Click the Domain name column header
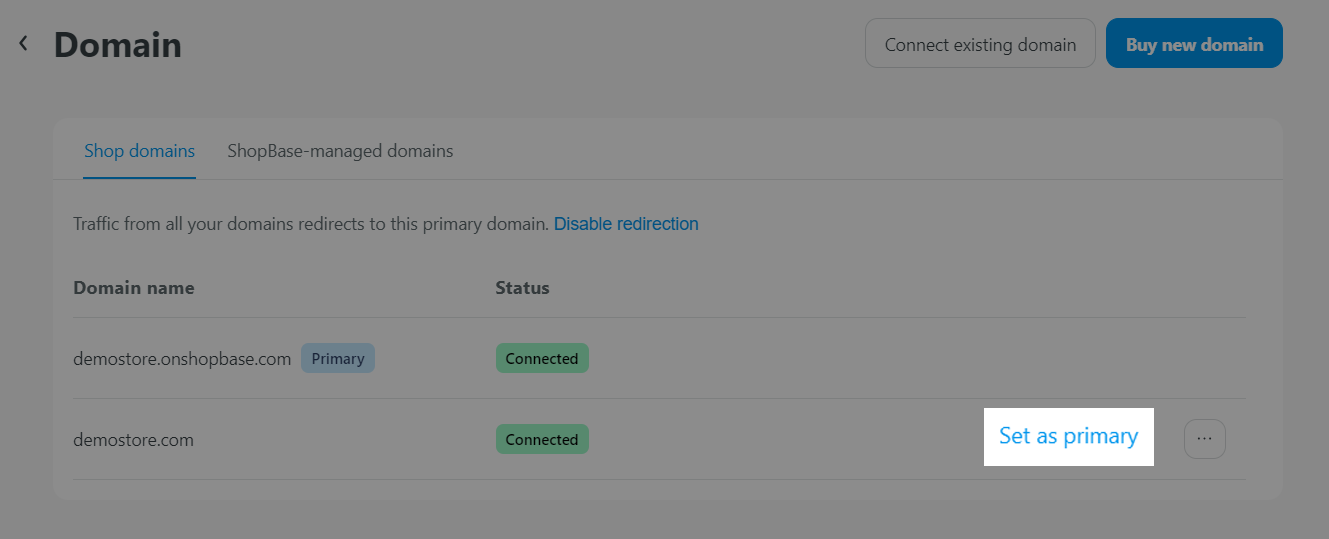The height and width of the screenshot is (539, 1329). (x=134, y=288)
